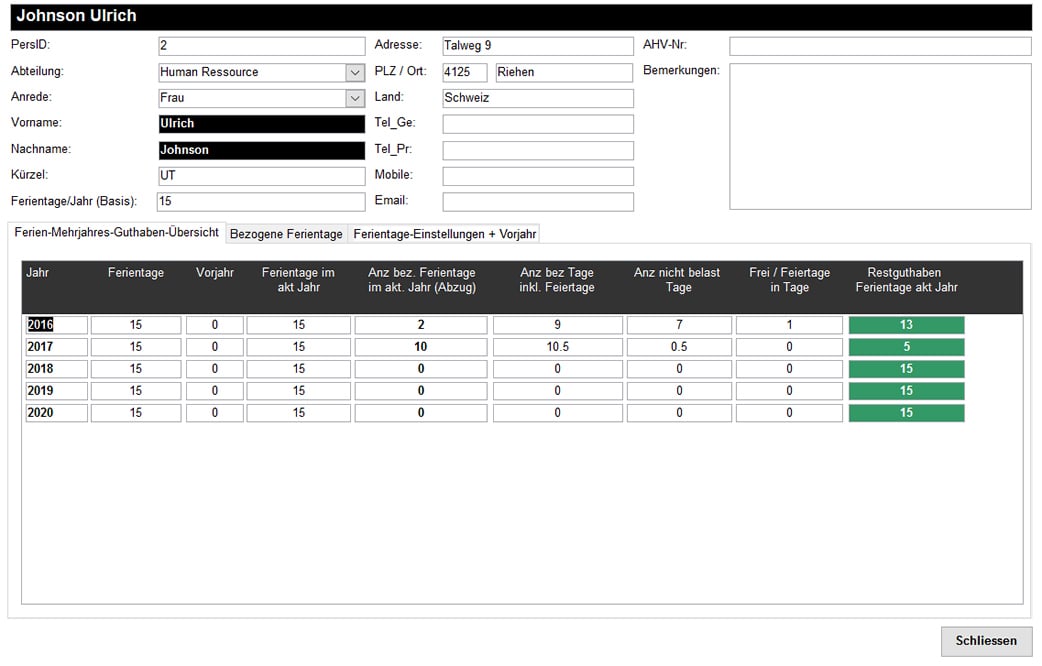Expand the Anrede dropdown arrow
This screenshot has height=666, width=1042.
(x=355, y=98)
